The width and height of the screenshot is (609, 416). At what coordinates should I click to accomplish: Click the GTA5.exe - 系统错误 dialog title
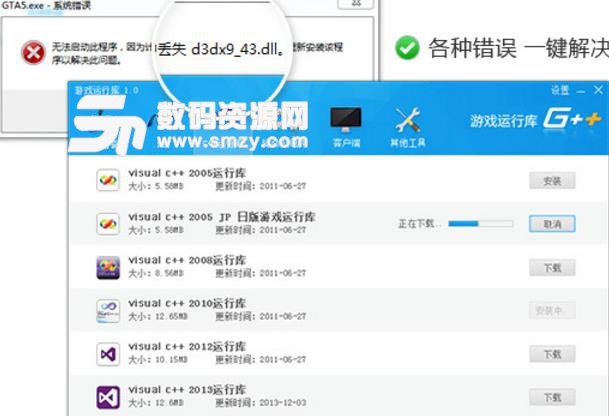[46, 5]
